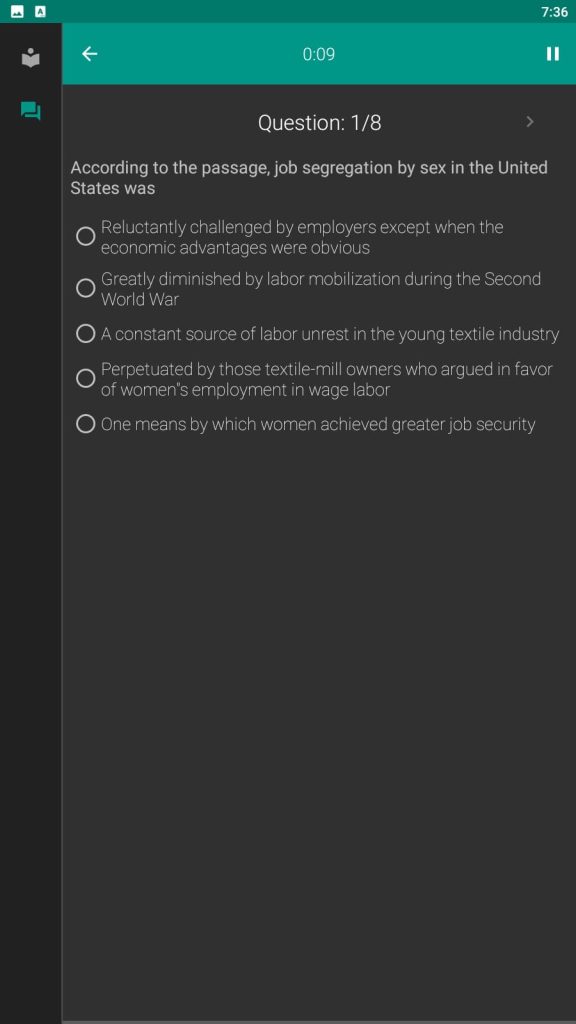576x1024 pixels.
Task: Open the questions chat-bubble sidebar icon
Action: pyautogui.click(x=31, y=111)
